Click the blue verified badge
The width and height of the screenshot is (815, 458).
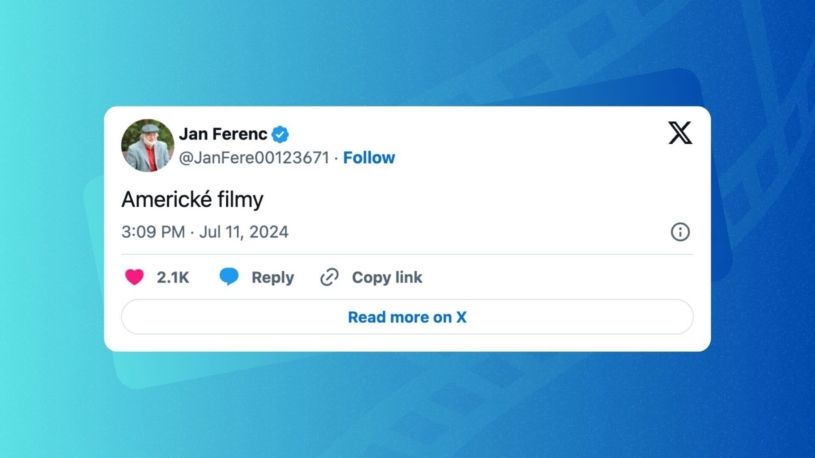click(x=281, y=134)
